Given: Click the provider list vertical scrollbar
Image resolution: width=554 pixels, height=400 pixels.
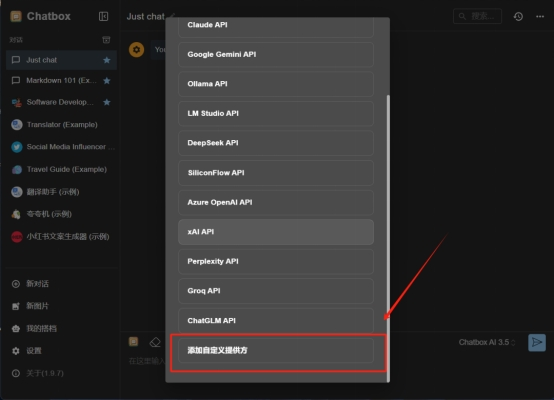Looking at the screenshot, I should (x=388, y=238).
